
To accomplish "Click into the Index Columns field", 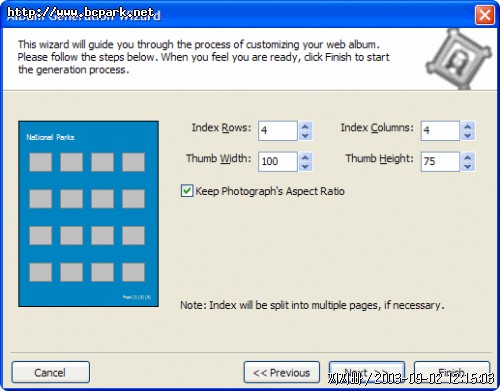I will [x=440, y=131].
